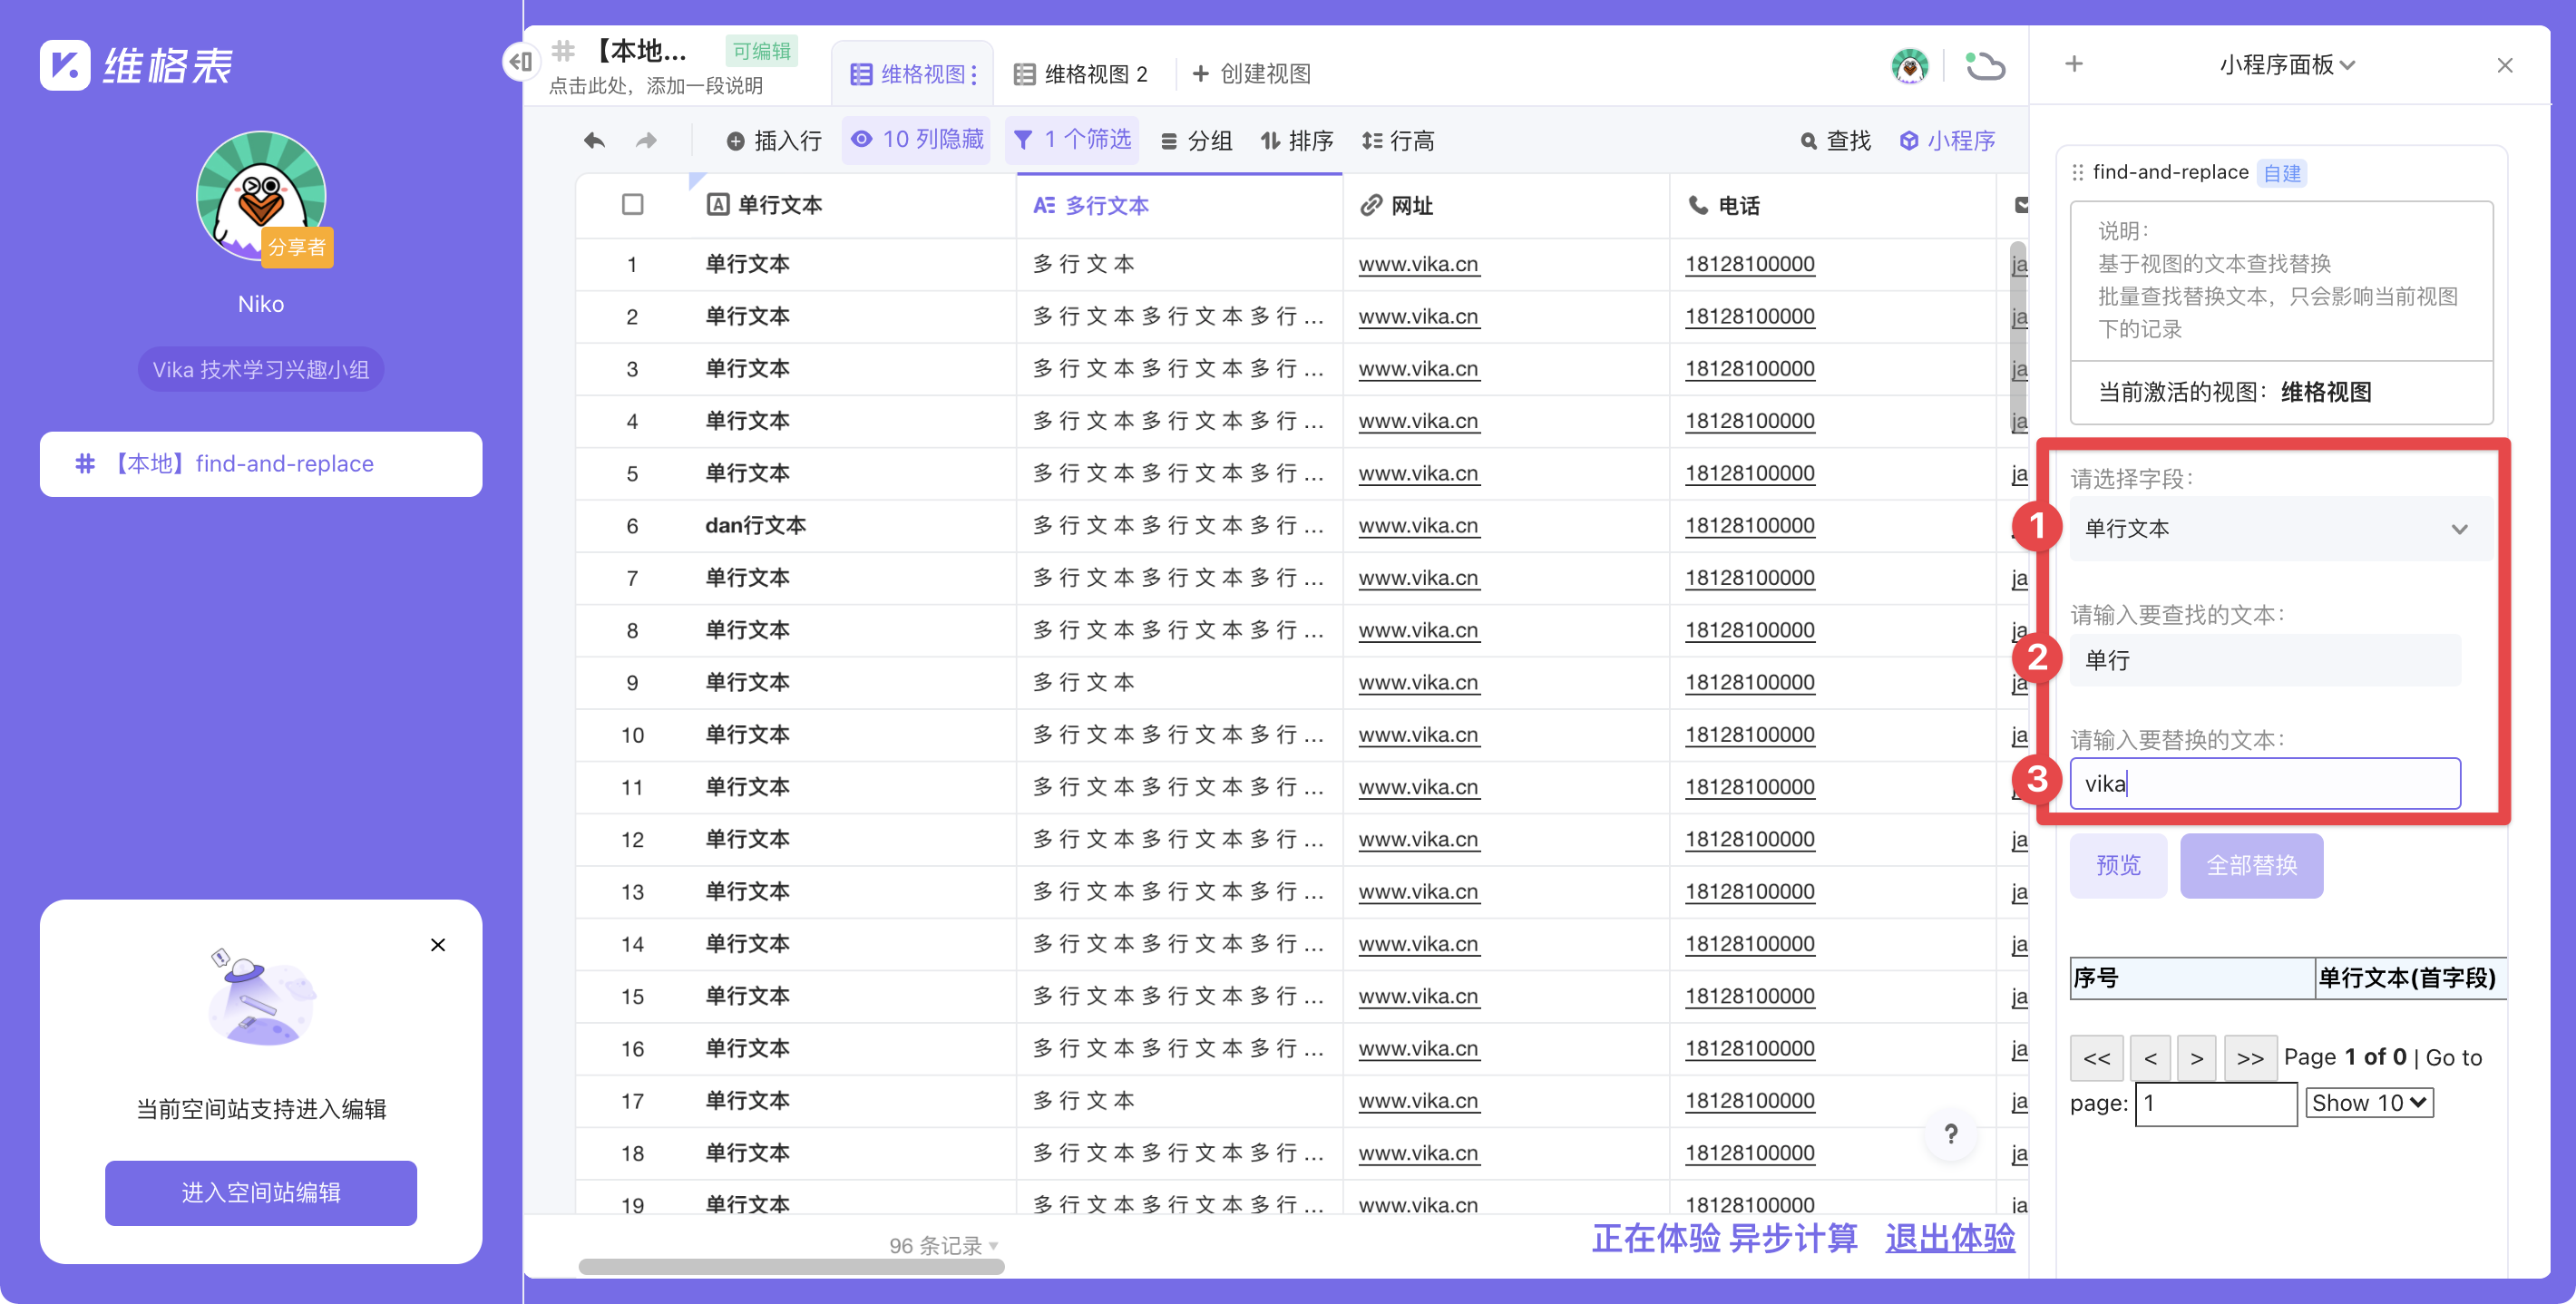Click the undo arrow in the toolbar
The width and height of the screenshot is (2576, 1304).
click(594, 140)
